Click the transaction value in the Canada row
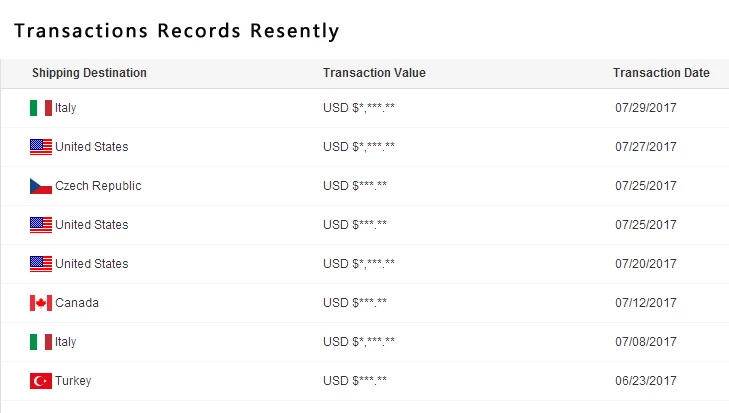The height and width of the screenshot is (413, 729). click(x=355, y=303)
